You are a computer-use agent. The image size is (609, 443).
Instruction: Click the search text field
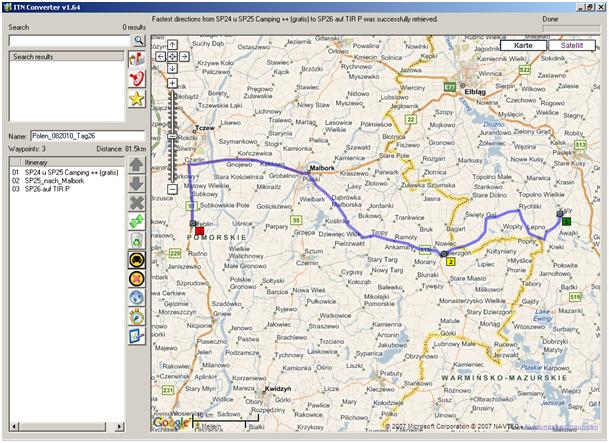70,40
